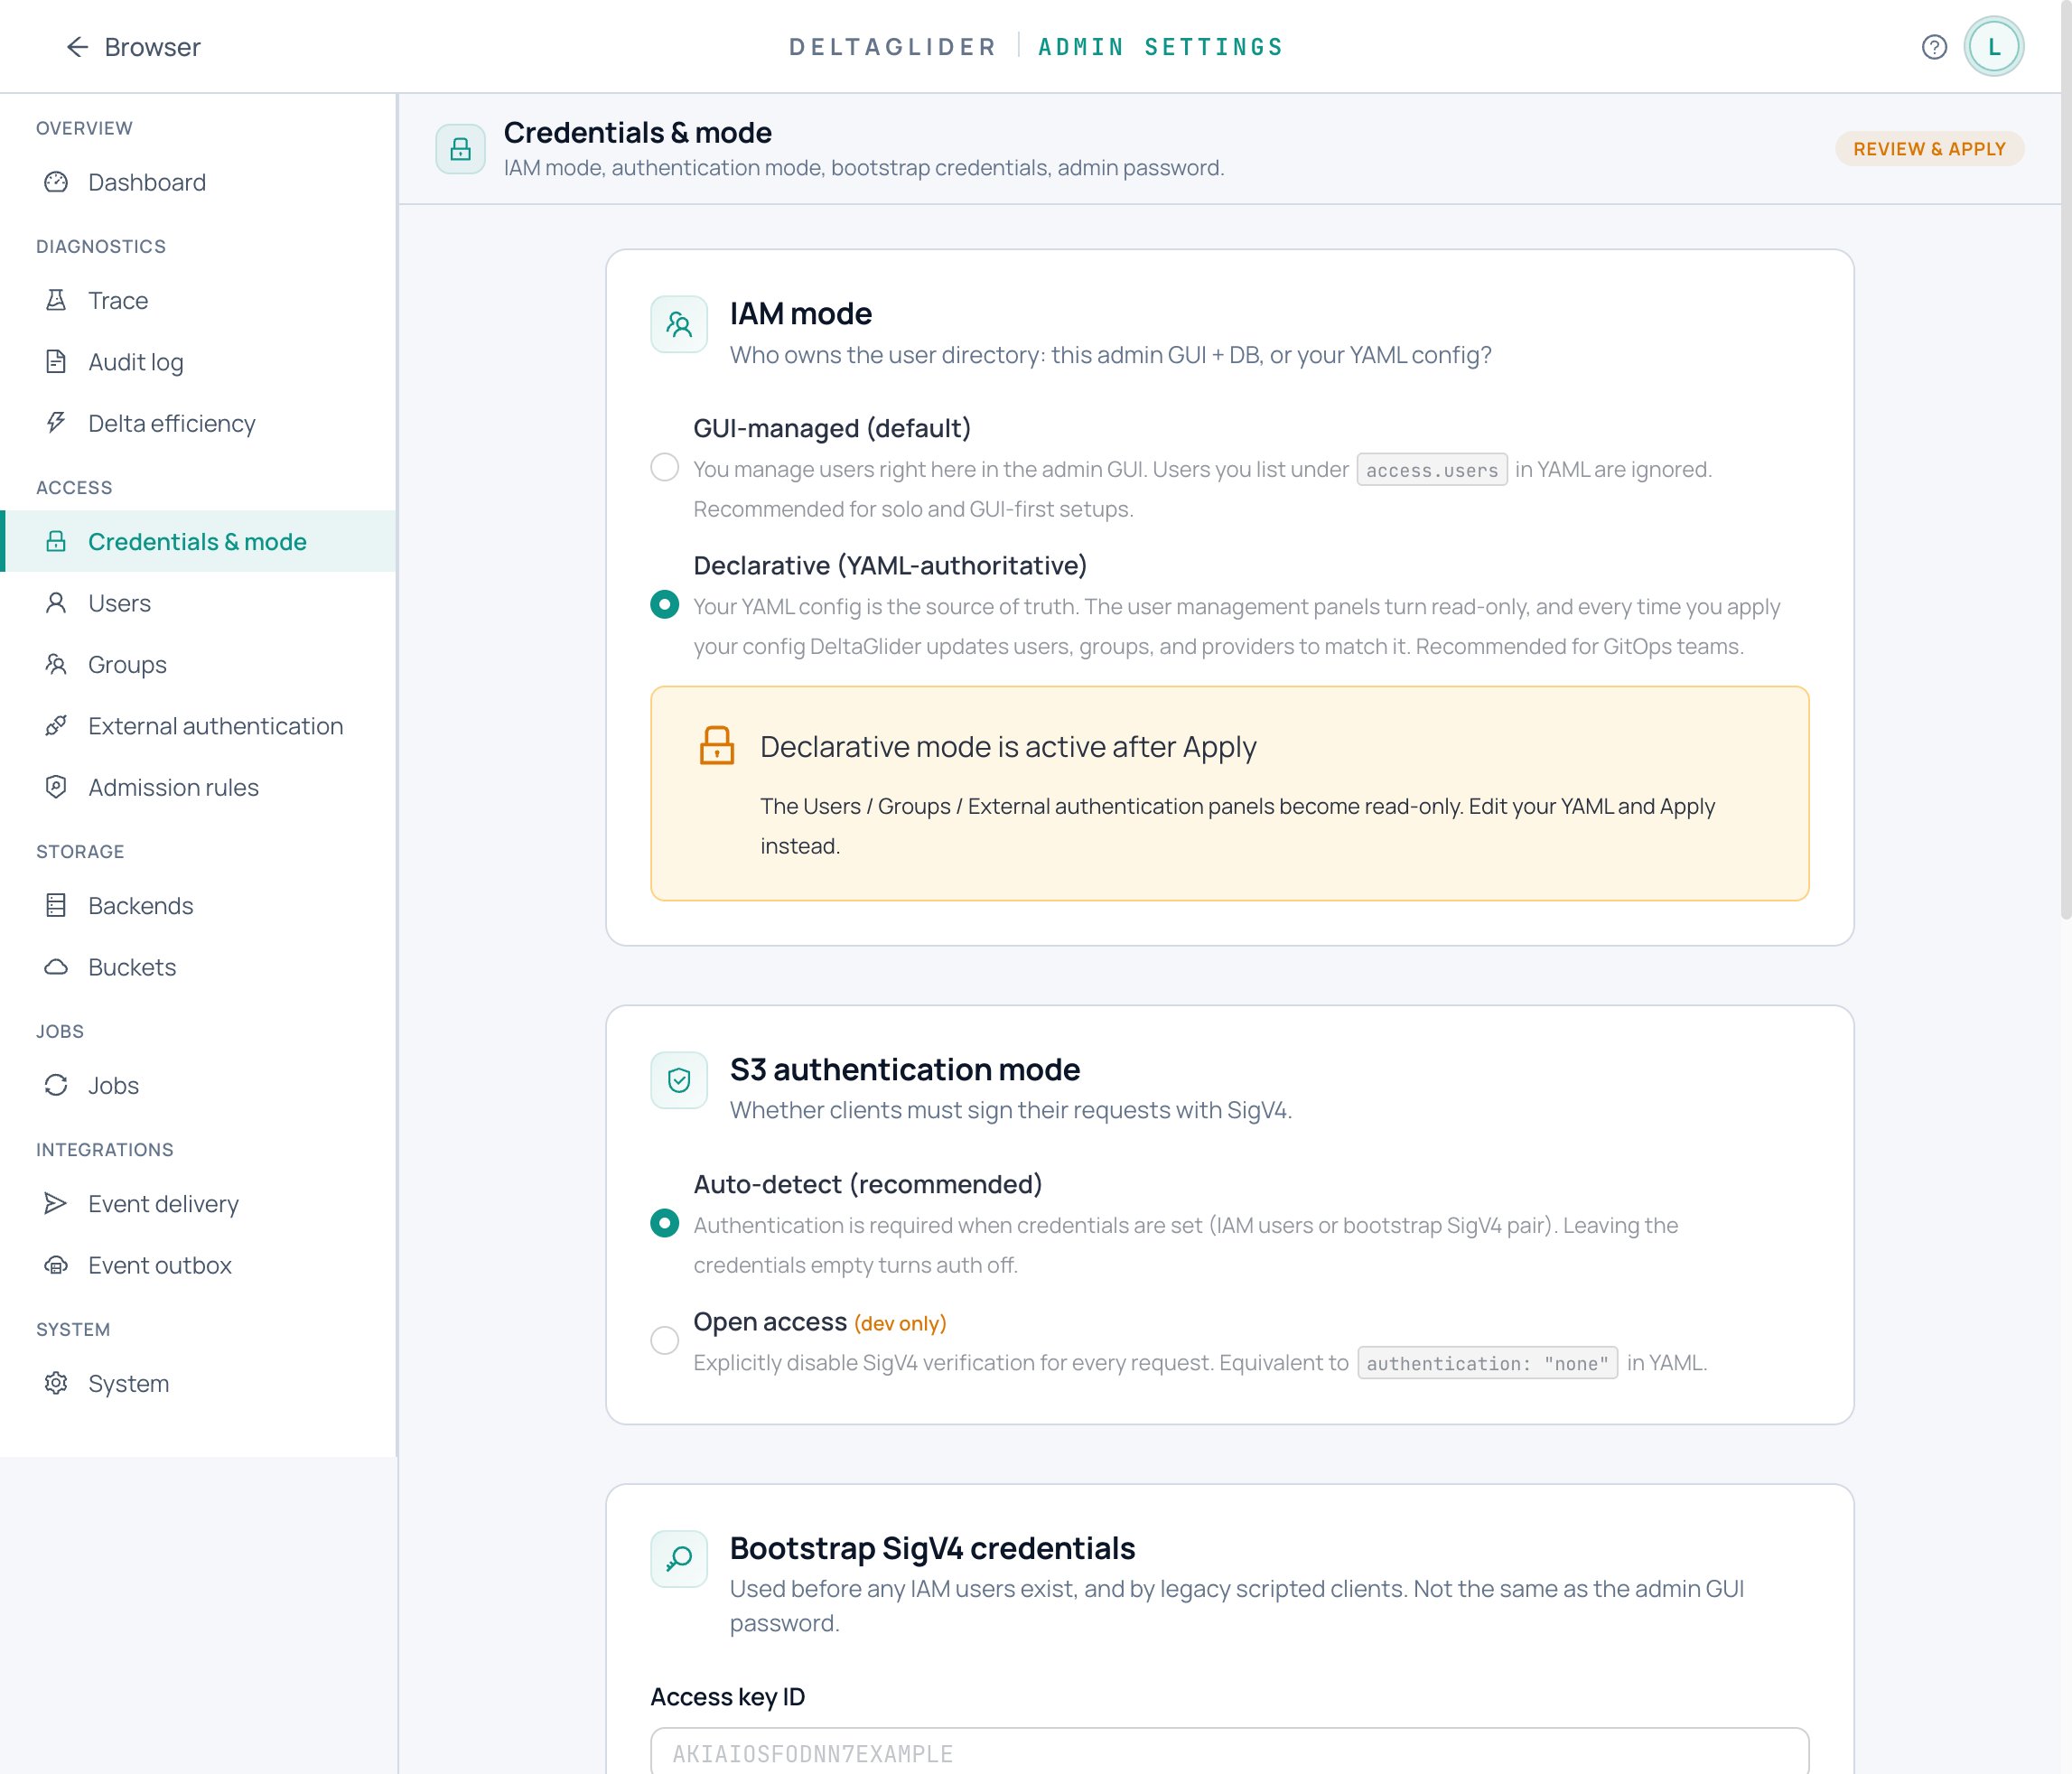Screen dimensions: 2072x1774
Task: Open the Users section
Action: [199, 603]
